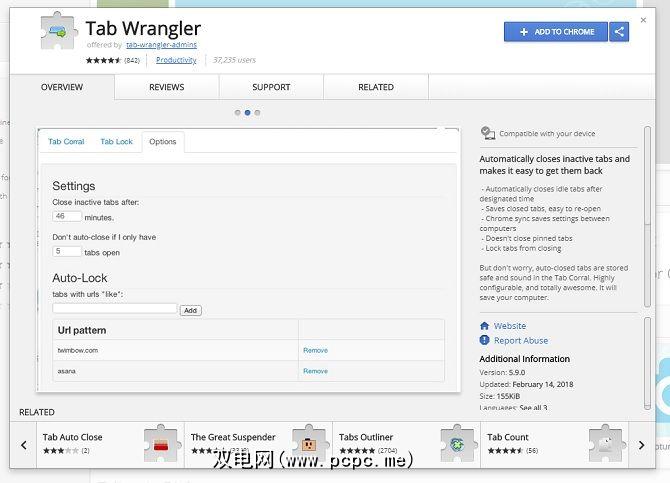Click the share icon button

point(619,32)
